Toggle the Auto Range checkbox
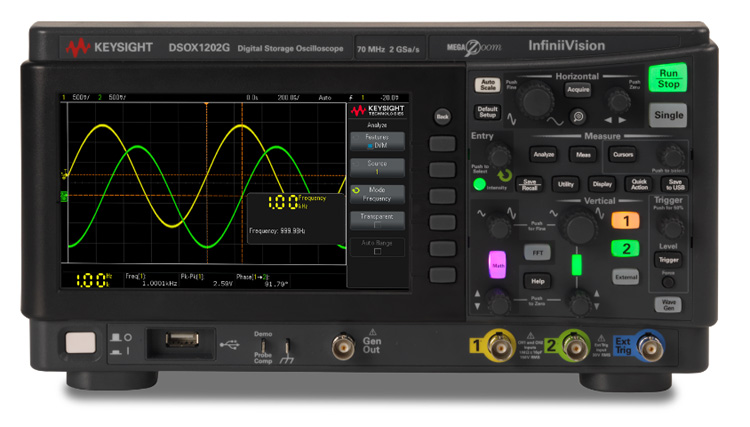 point(376,247)
